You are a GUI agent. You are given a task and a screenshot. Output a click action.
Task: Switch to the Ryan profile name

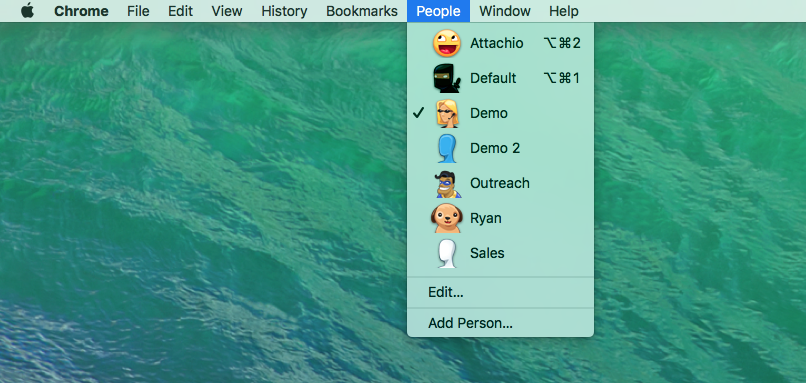coord(486,218)
